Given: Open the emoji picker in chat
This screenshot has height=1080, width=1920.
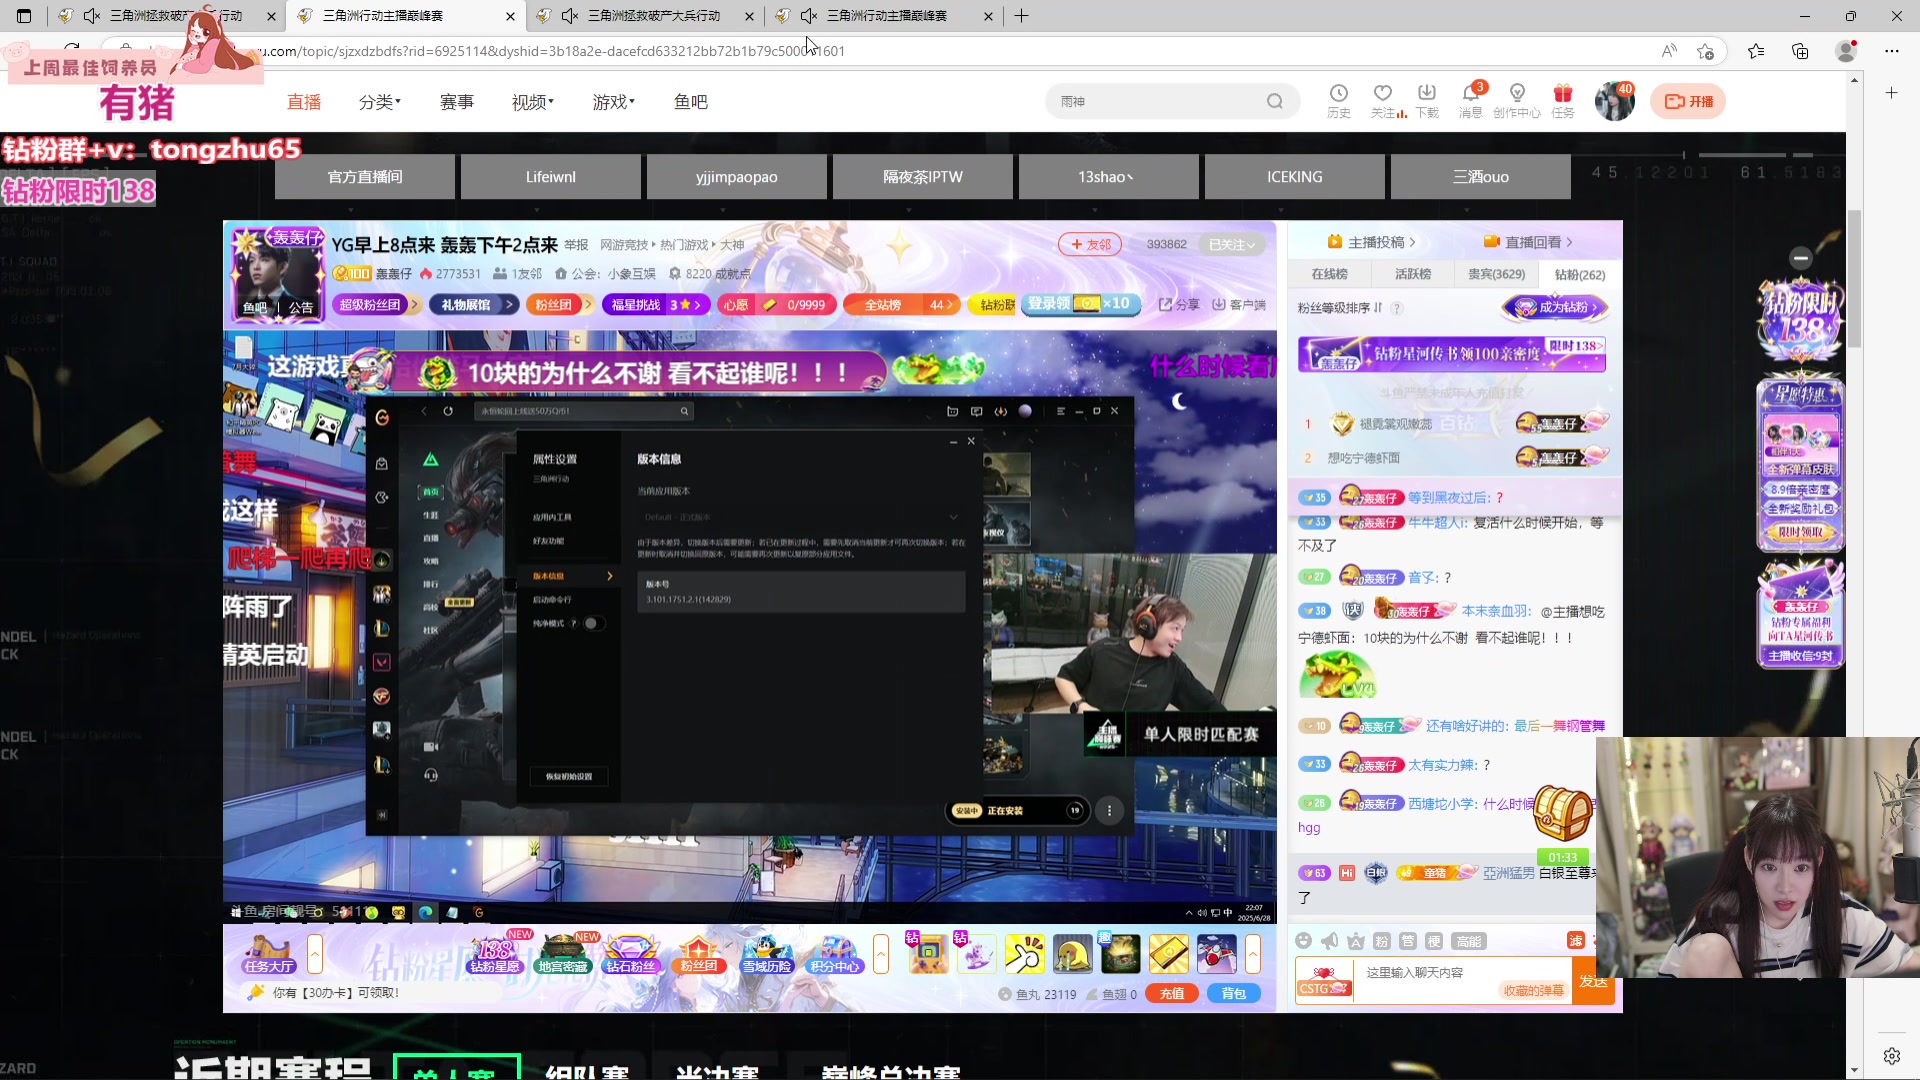Looking at the screenshot, I should [1303, 941].
